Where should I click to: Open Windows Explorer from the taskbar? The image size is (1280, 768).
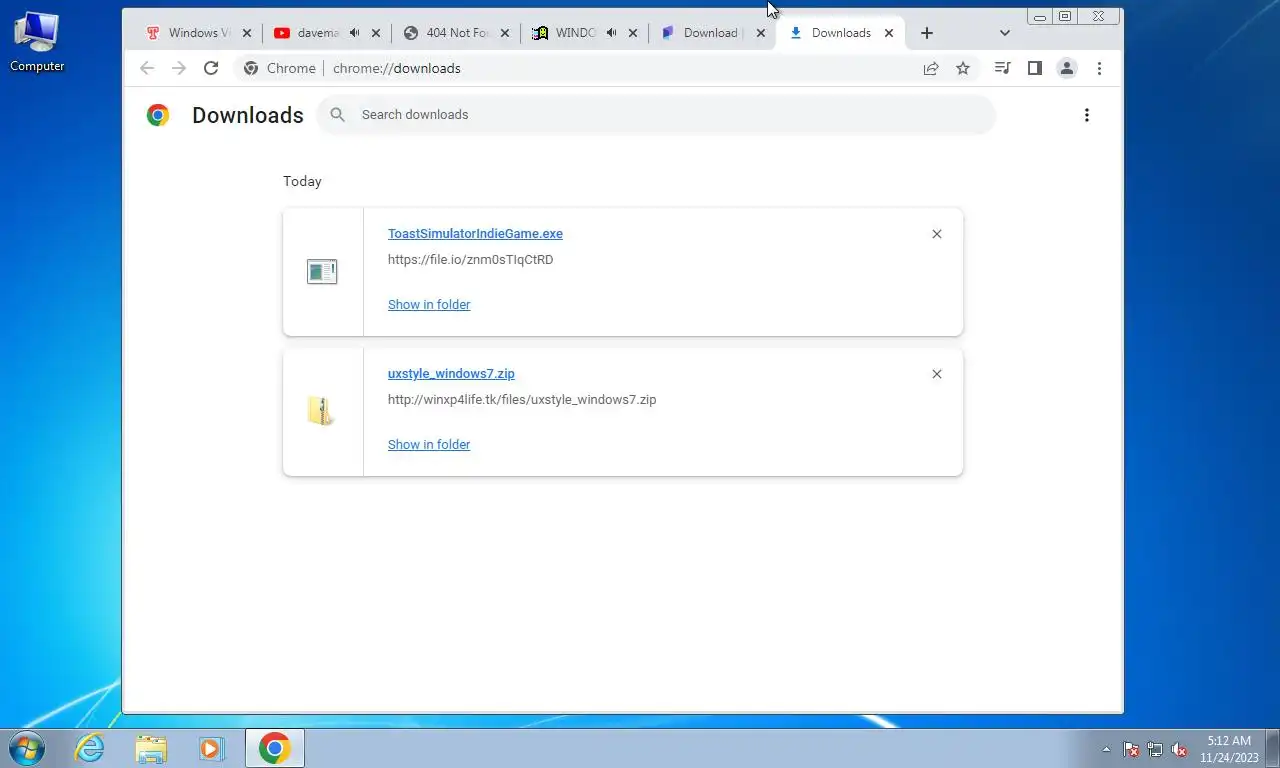pyautogui.click(x=151, y=748)
